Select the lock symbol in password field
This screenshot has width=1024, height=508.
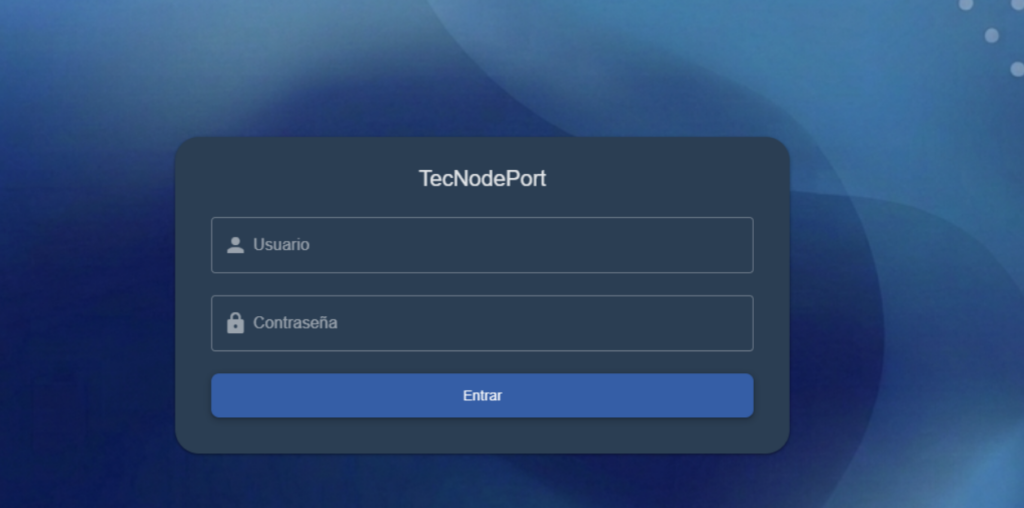[x=235, y=323]
